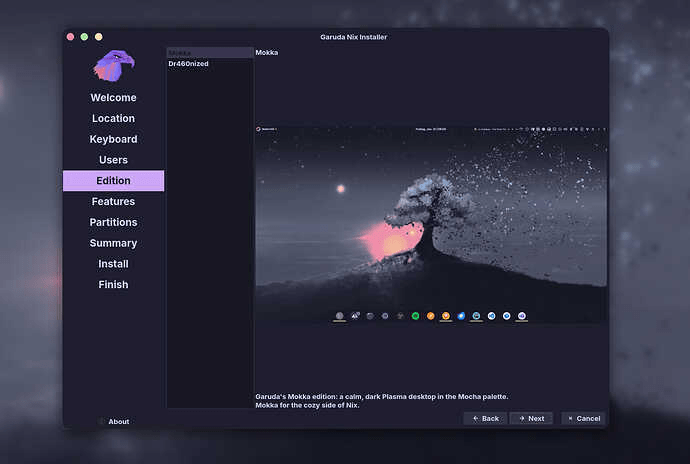
Task: Open the Features step in sidebar
Action: [x=113, y=202]
